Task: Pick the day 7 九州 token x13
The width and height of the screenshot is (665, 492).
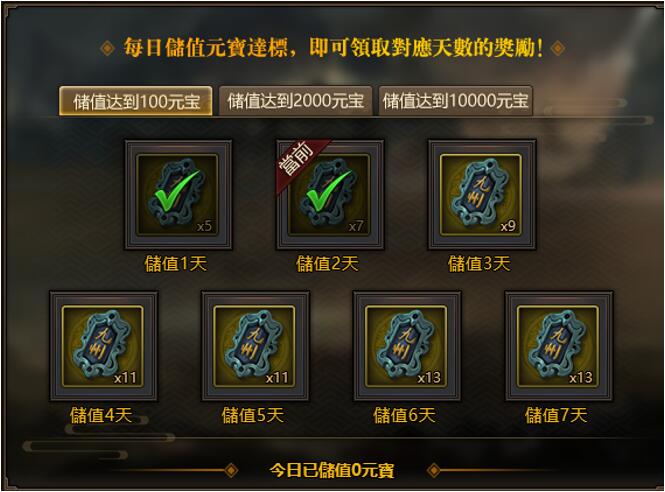Action: coord(559,346)
